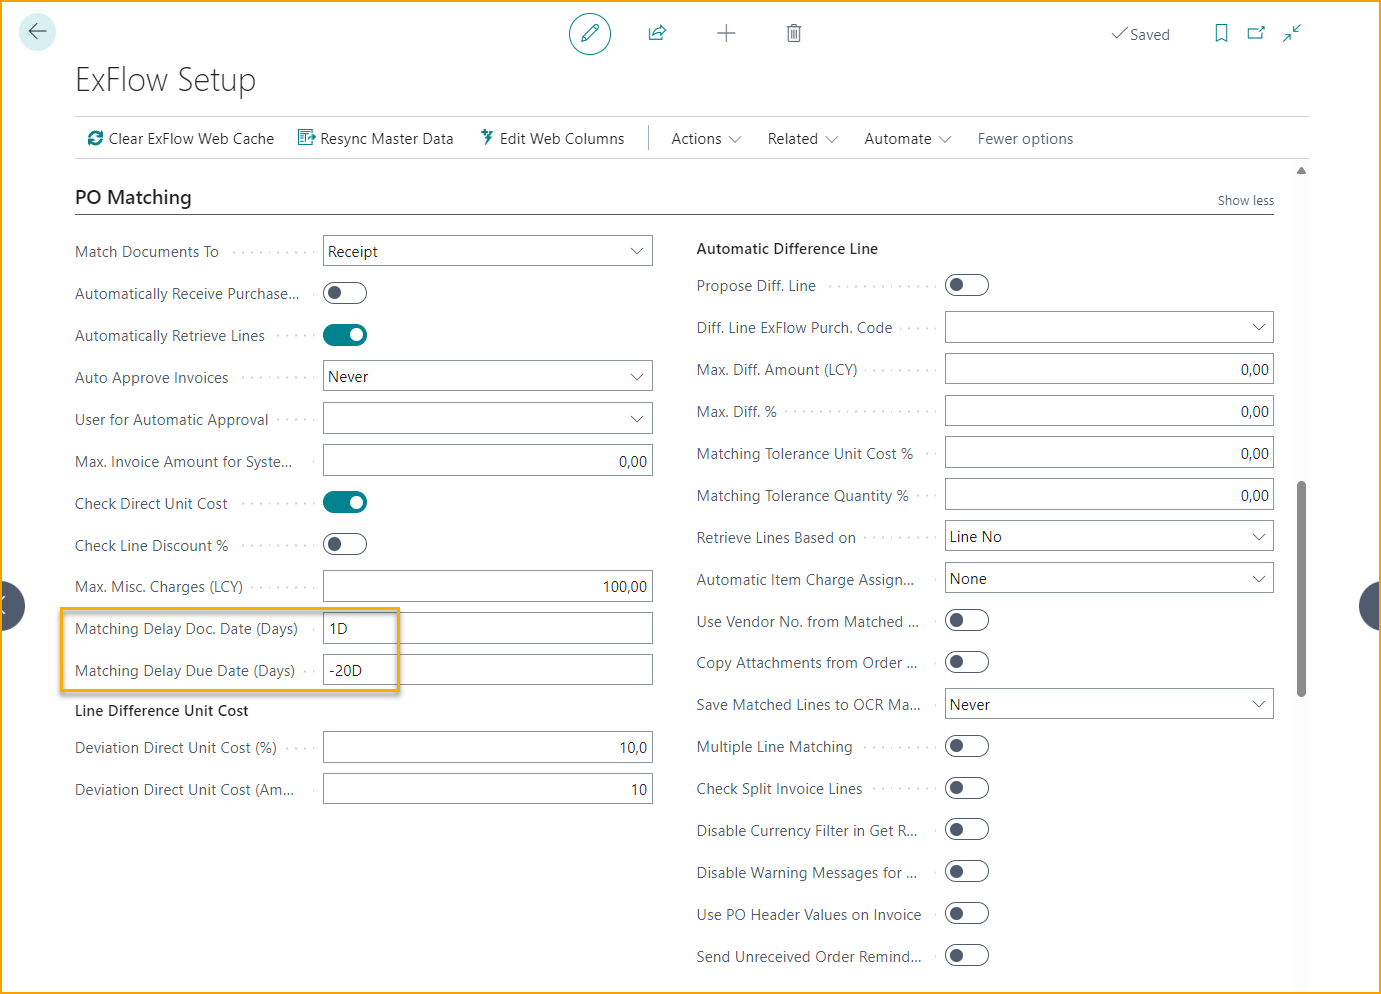Click Deviation Direct Unit Cost (%) field
This screenshot has height=994, width=1381.
pyautogui.click(x=488, y=747)
